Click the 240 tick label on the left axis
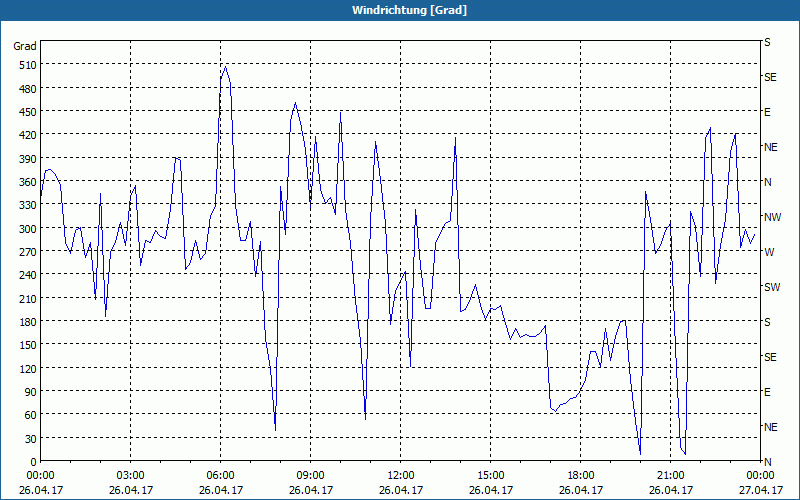The height and width of the screenshot is (500, 800). click(28, 276)
